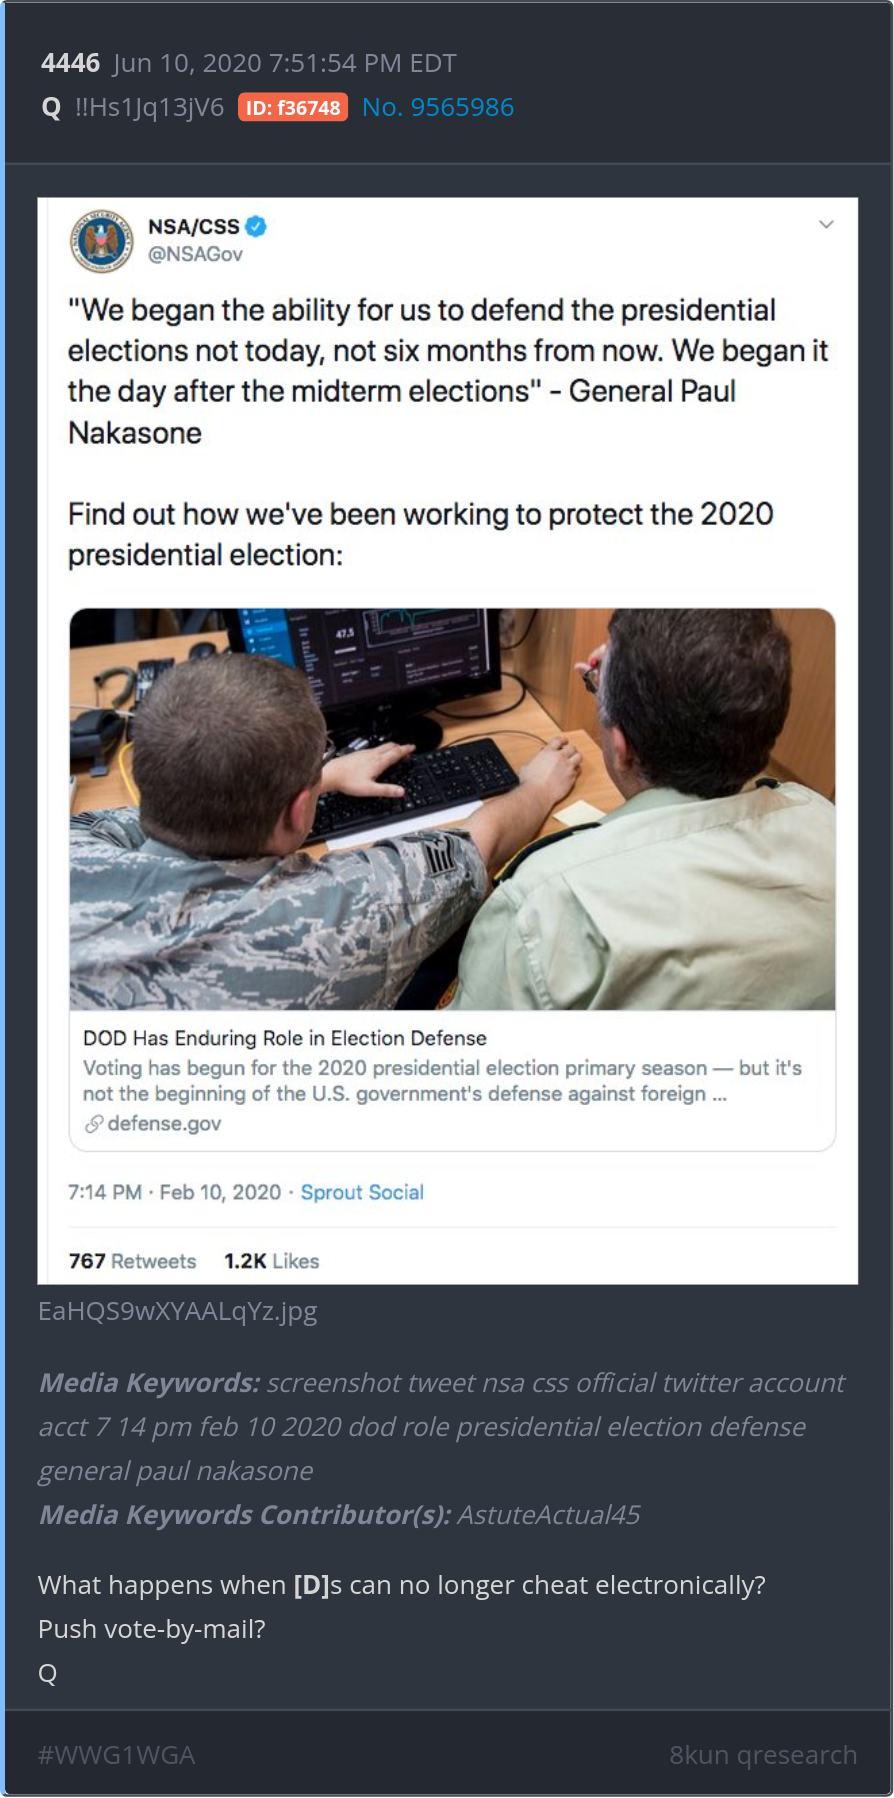
Task: Open post number 9565986 link
Action: (x=438, y=107)
